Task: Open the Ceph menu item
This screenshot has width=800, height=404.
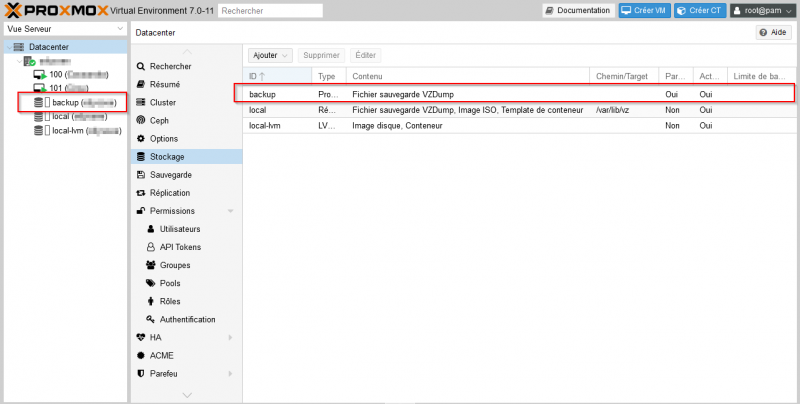Action: (160, 120)
